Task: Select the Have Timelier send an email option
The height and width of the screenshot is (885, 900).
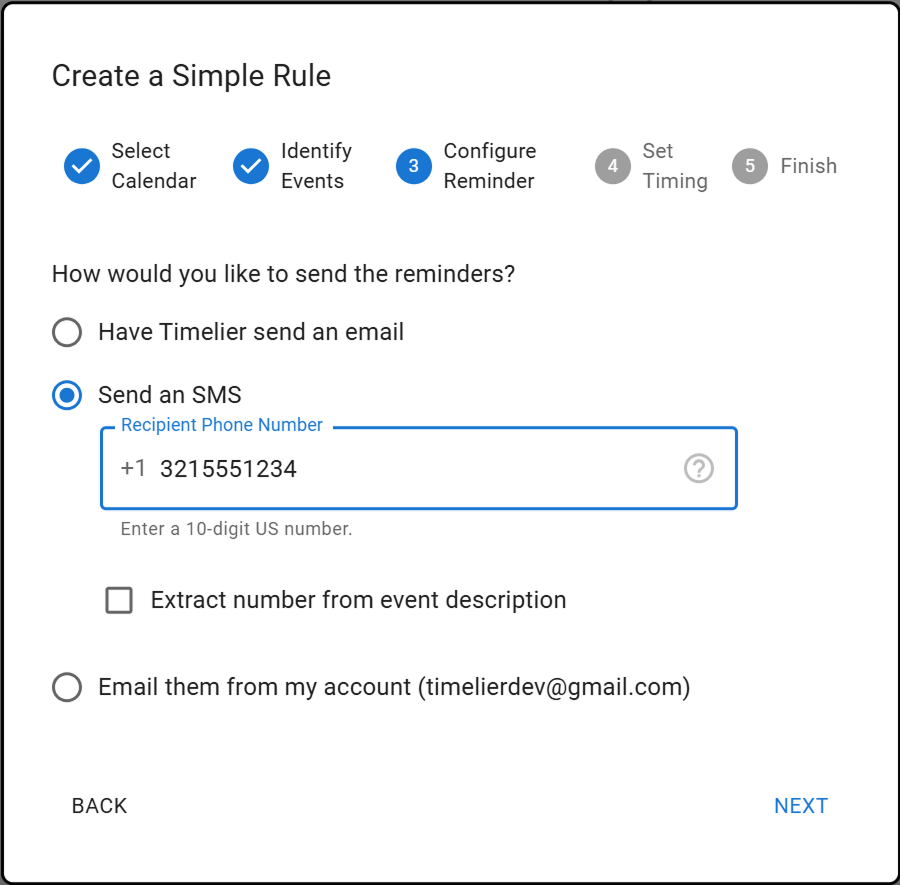Action: [x=66, y=332]
